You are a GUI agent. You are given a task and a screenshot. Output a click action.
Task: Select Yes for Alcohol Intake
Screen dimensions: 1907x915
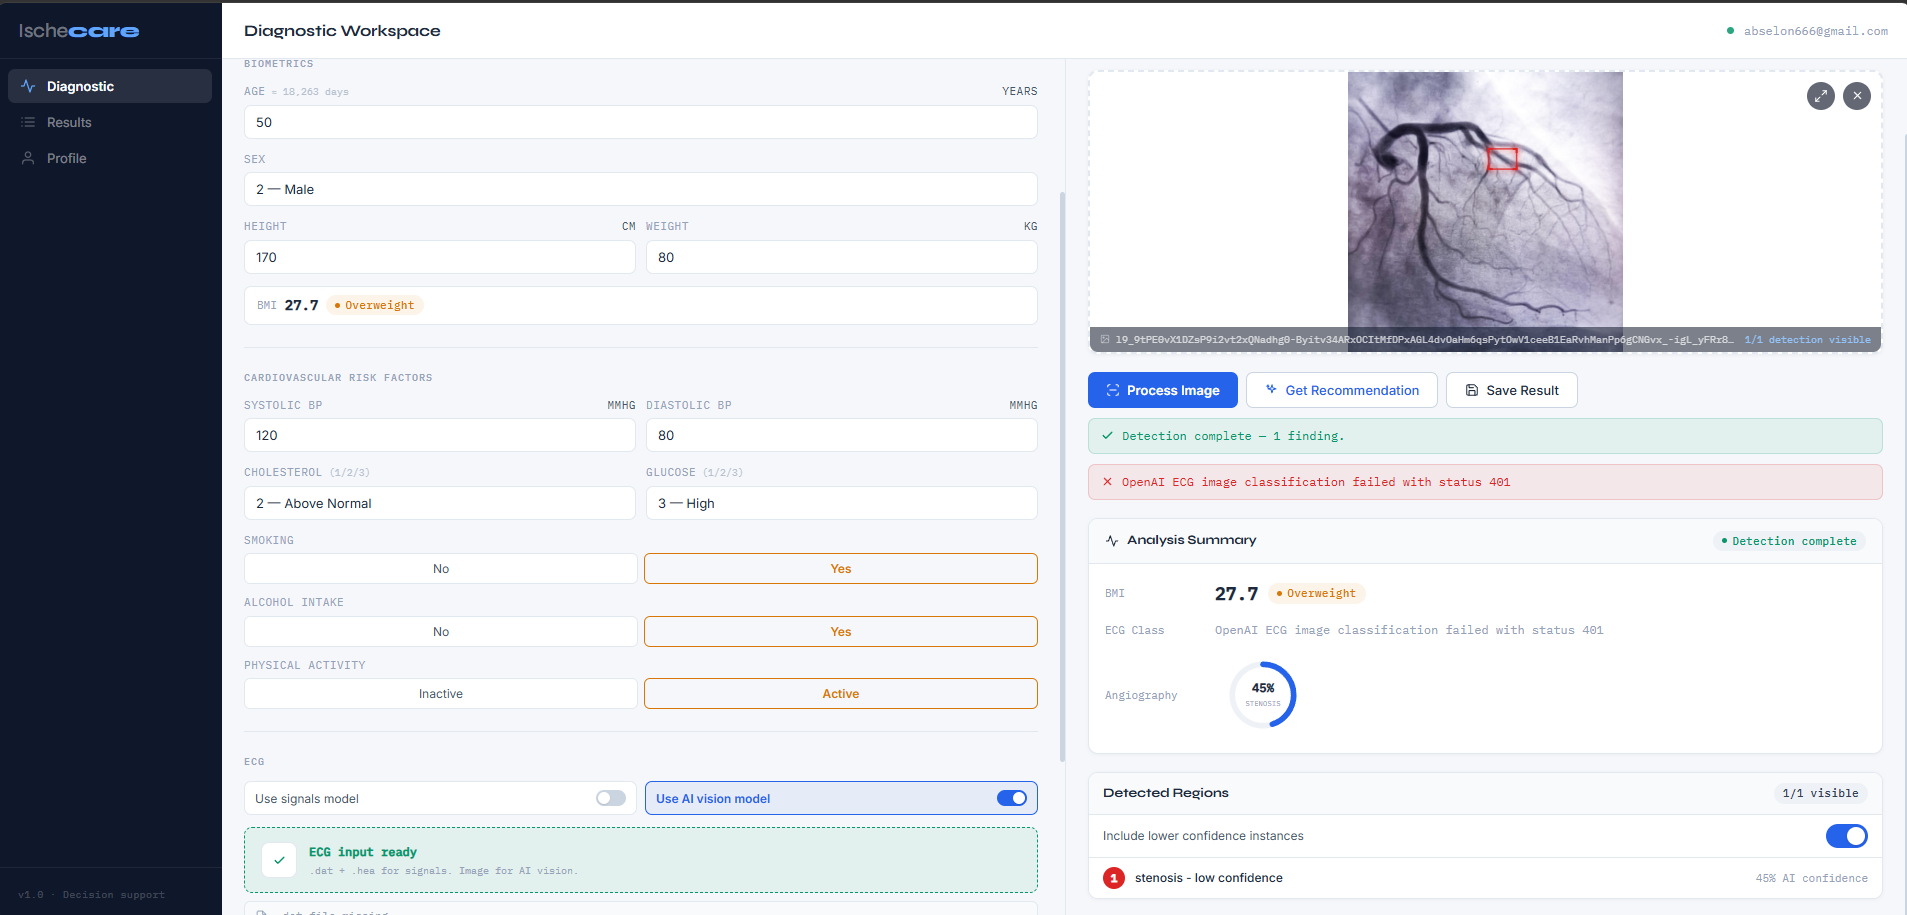[x=841, y=632]
